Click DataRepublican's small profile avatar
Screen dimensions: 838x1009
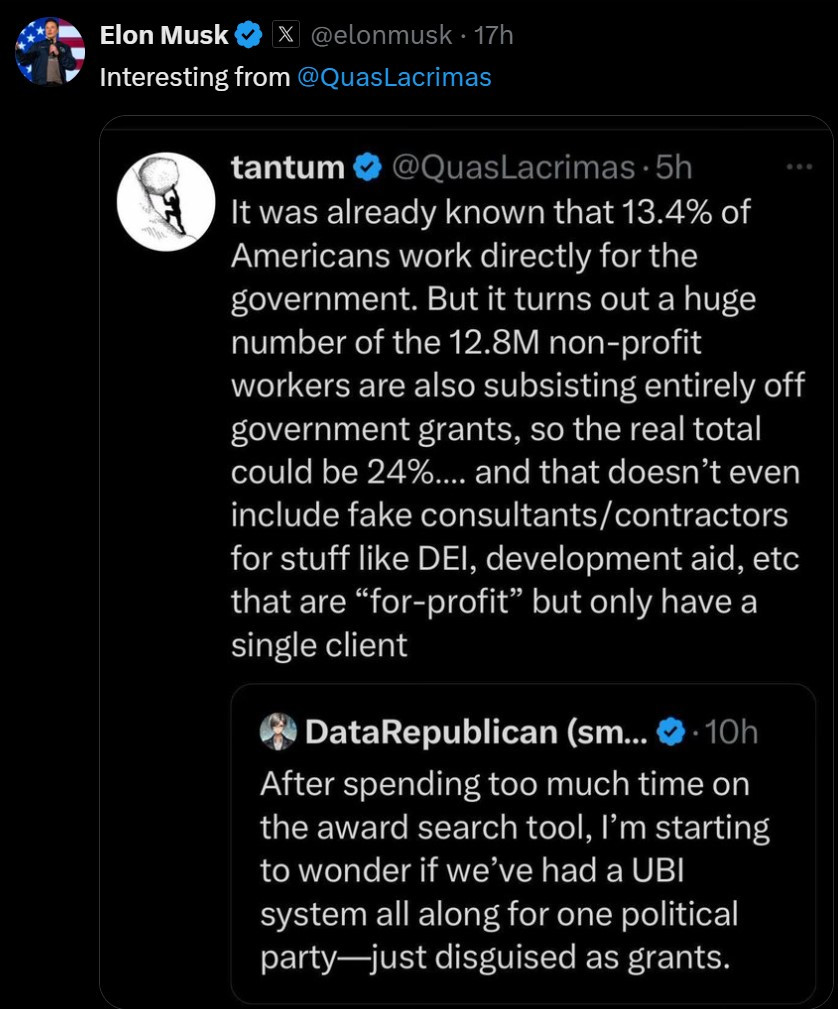(279, 733)
